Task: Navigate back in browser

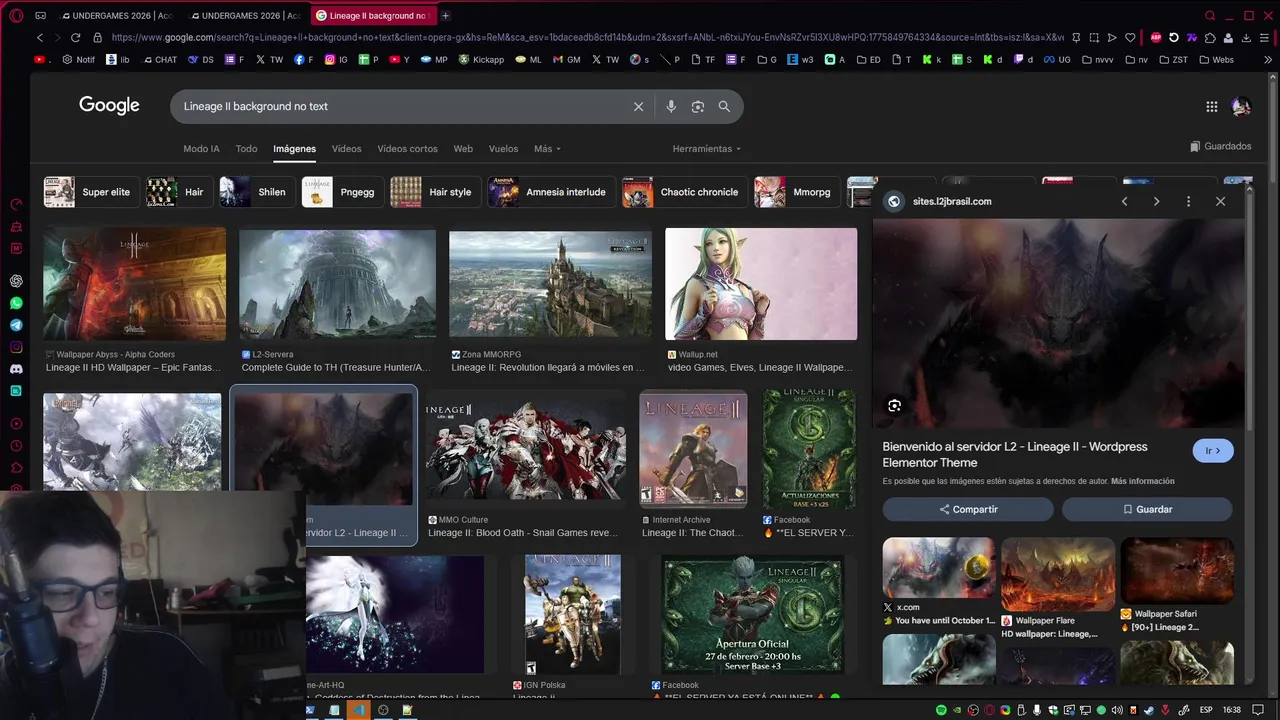Action: (x=40, y=38)
